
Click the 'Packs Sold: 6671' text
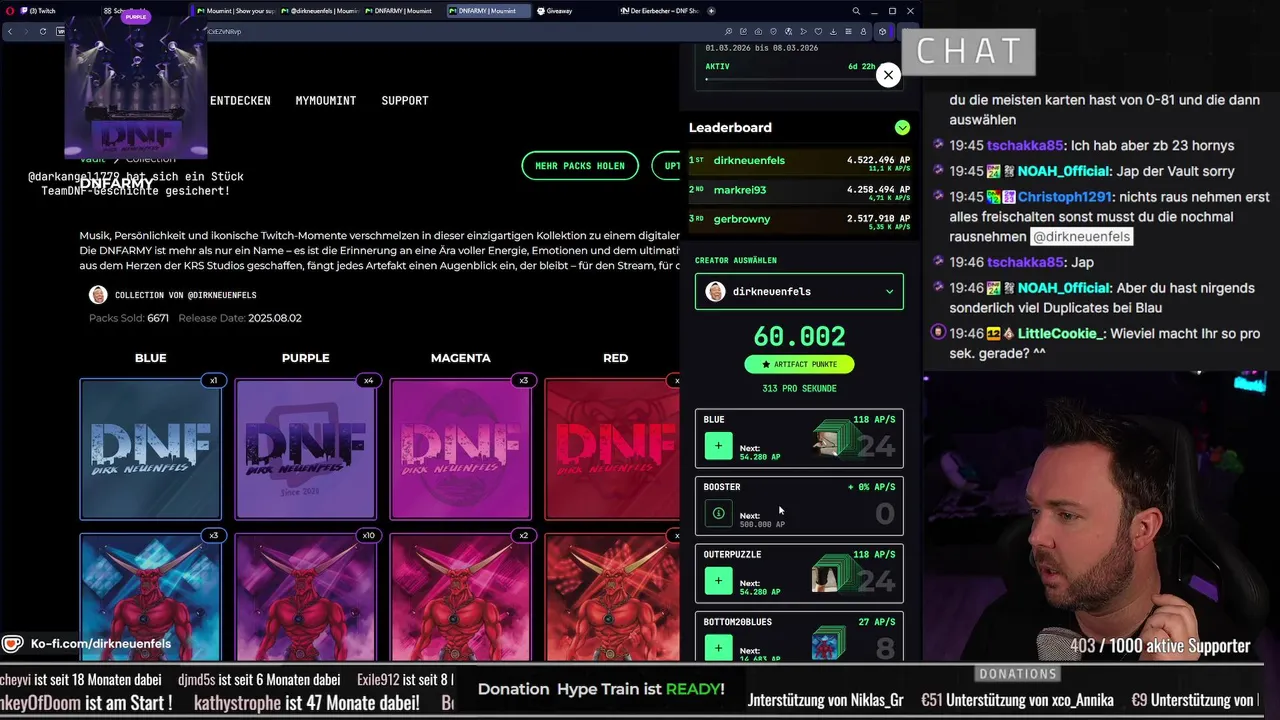[129, 318]
